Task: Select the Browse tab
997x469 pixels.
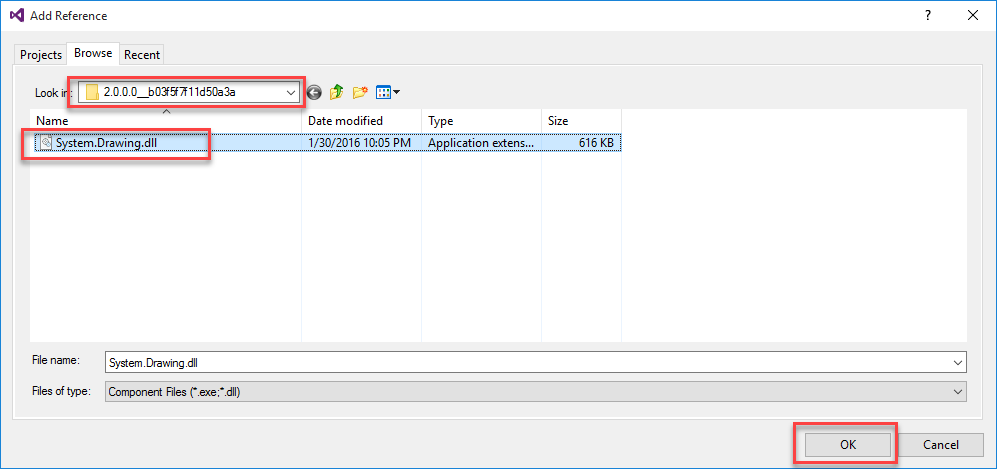Action: pyautogui.click(x=93, y=54)
